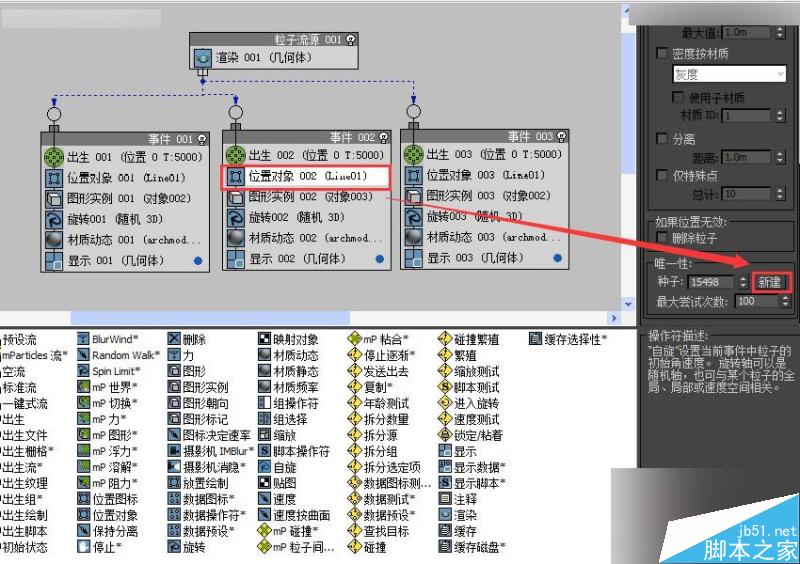Click the 总计 spinner arrows
This screenshot has height=564, width=800.
pyautogui.click(x=780, y=194)
